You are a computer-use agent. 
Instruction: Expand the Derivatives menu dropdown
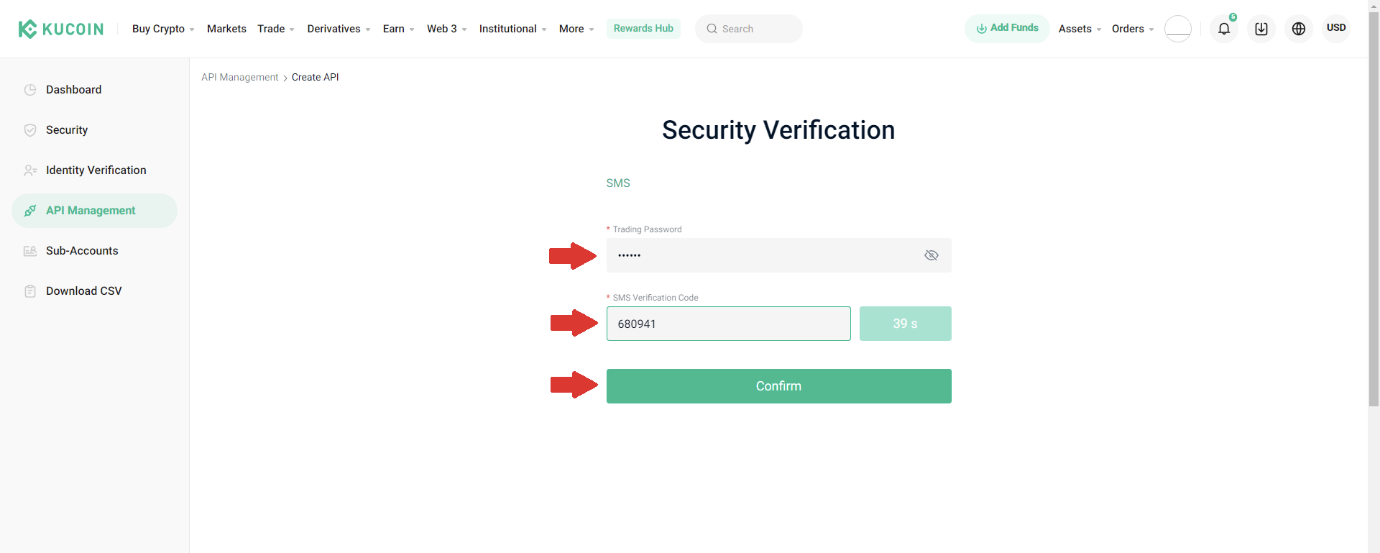(x=339, y=29)
